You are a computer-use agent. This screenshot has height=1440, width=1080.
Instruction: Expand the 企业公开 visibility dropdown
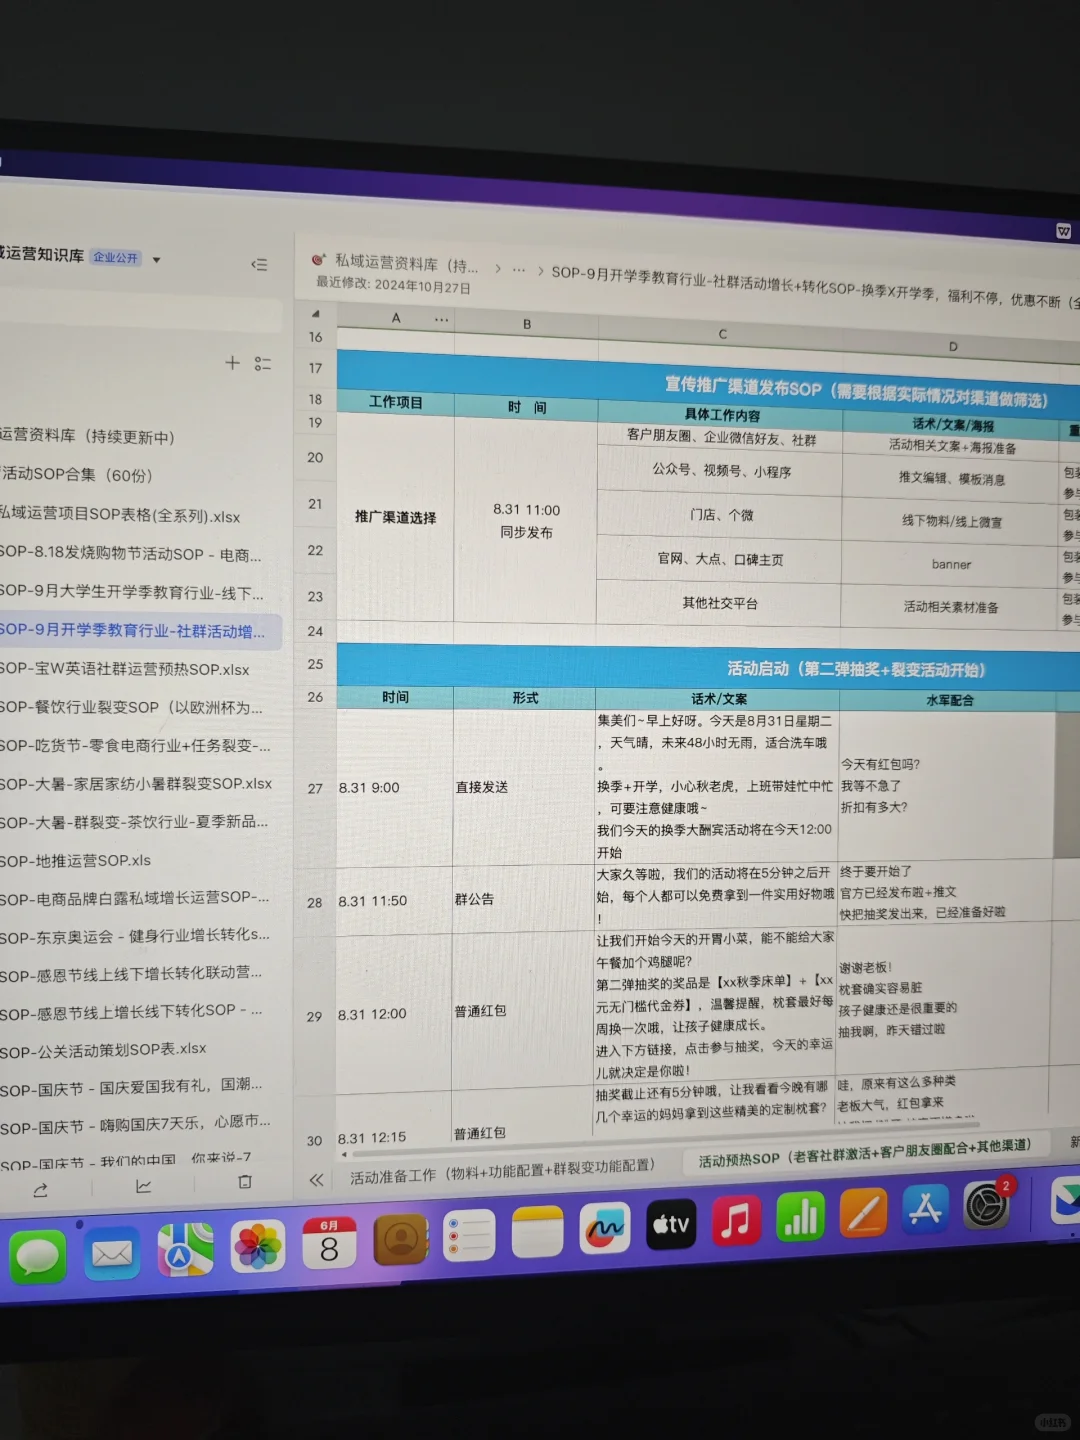[156, 258]
